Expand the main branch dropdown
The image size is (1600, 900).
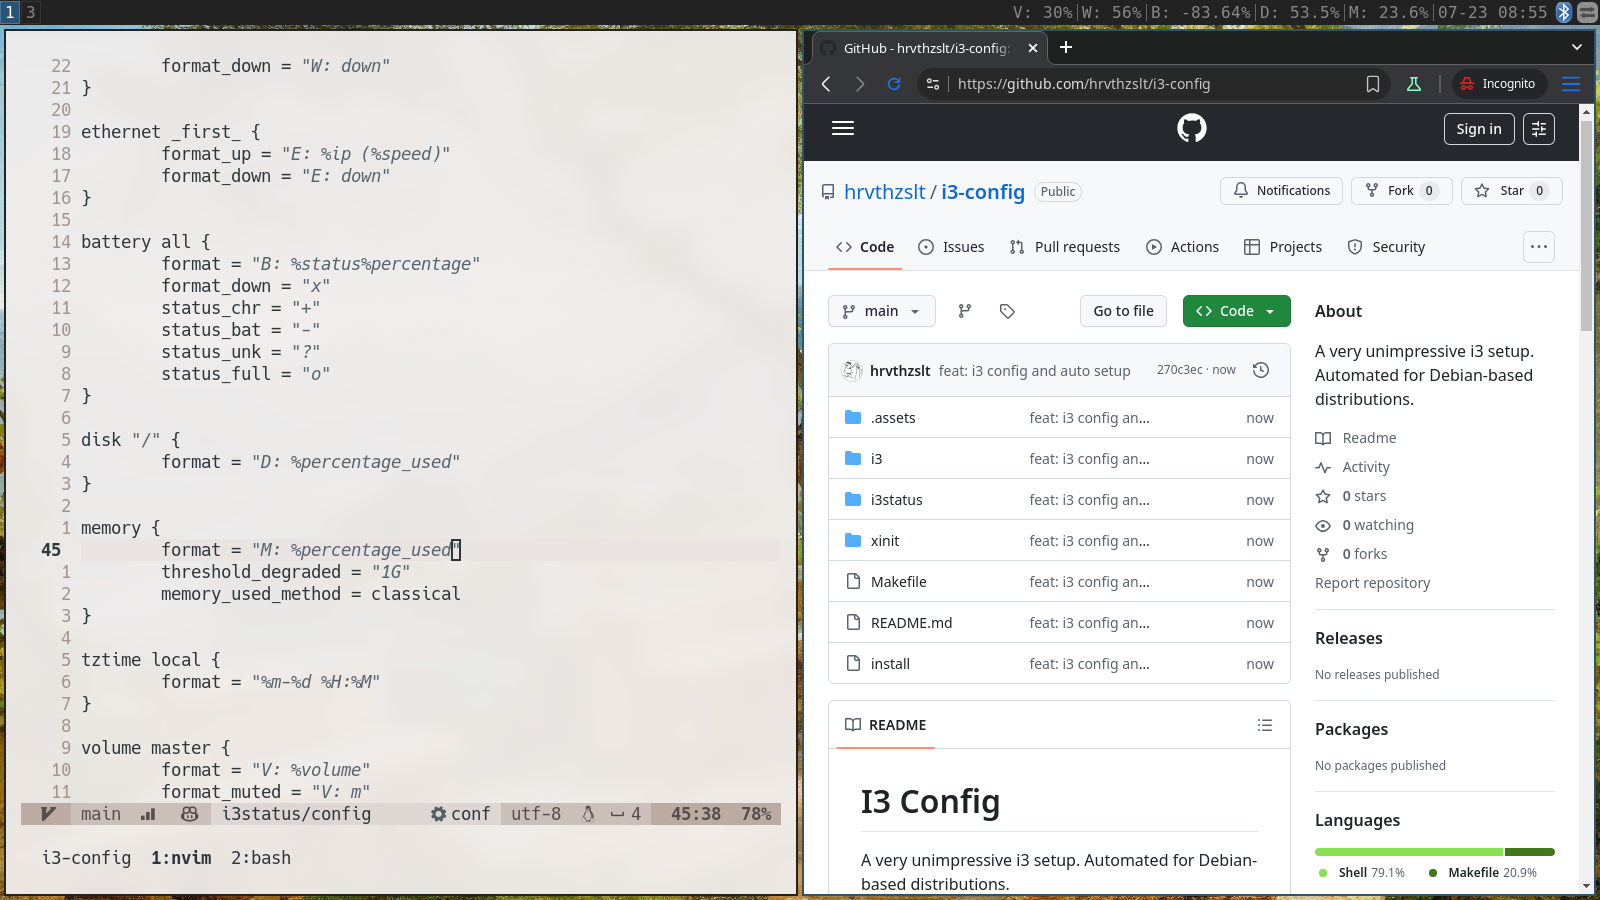pyautogui.click(x=881, y=311)
